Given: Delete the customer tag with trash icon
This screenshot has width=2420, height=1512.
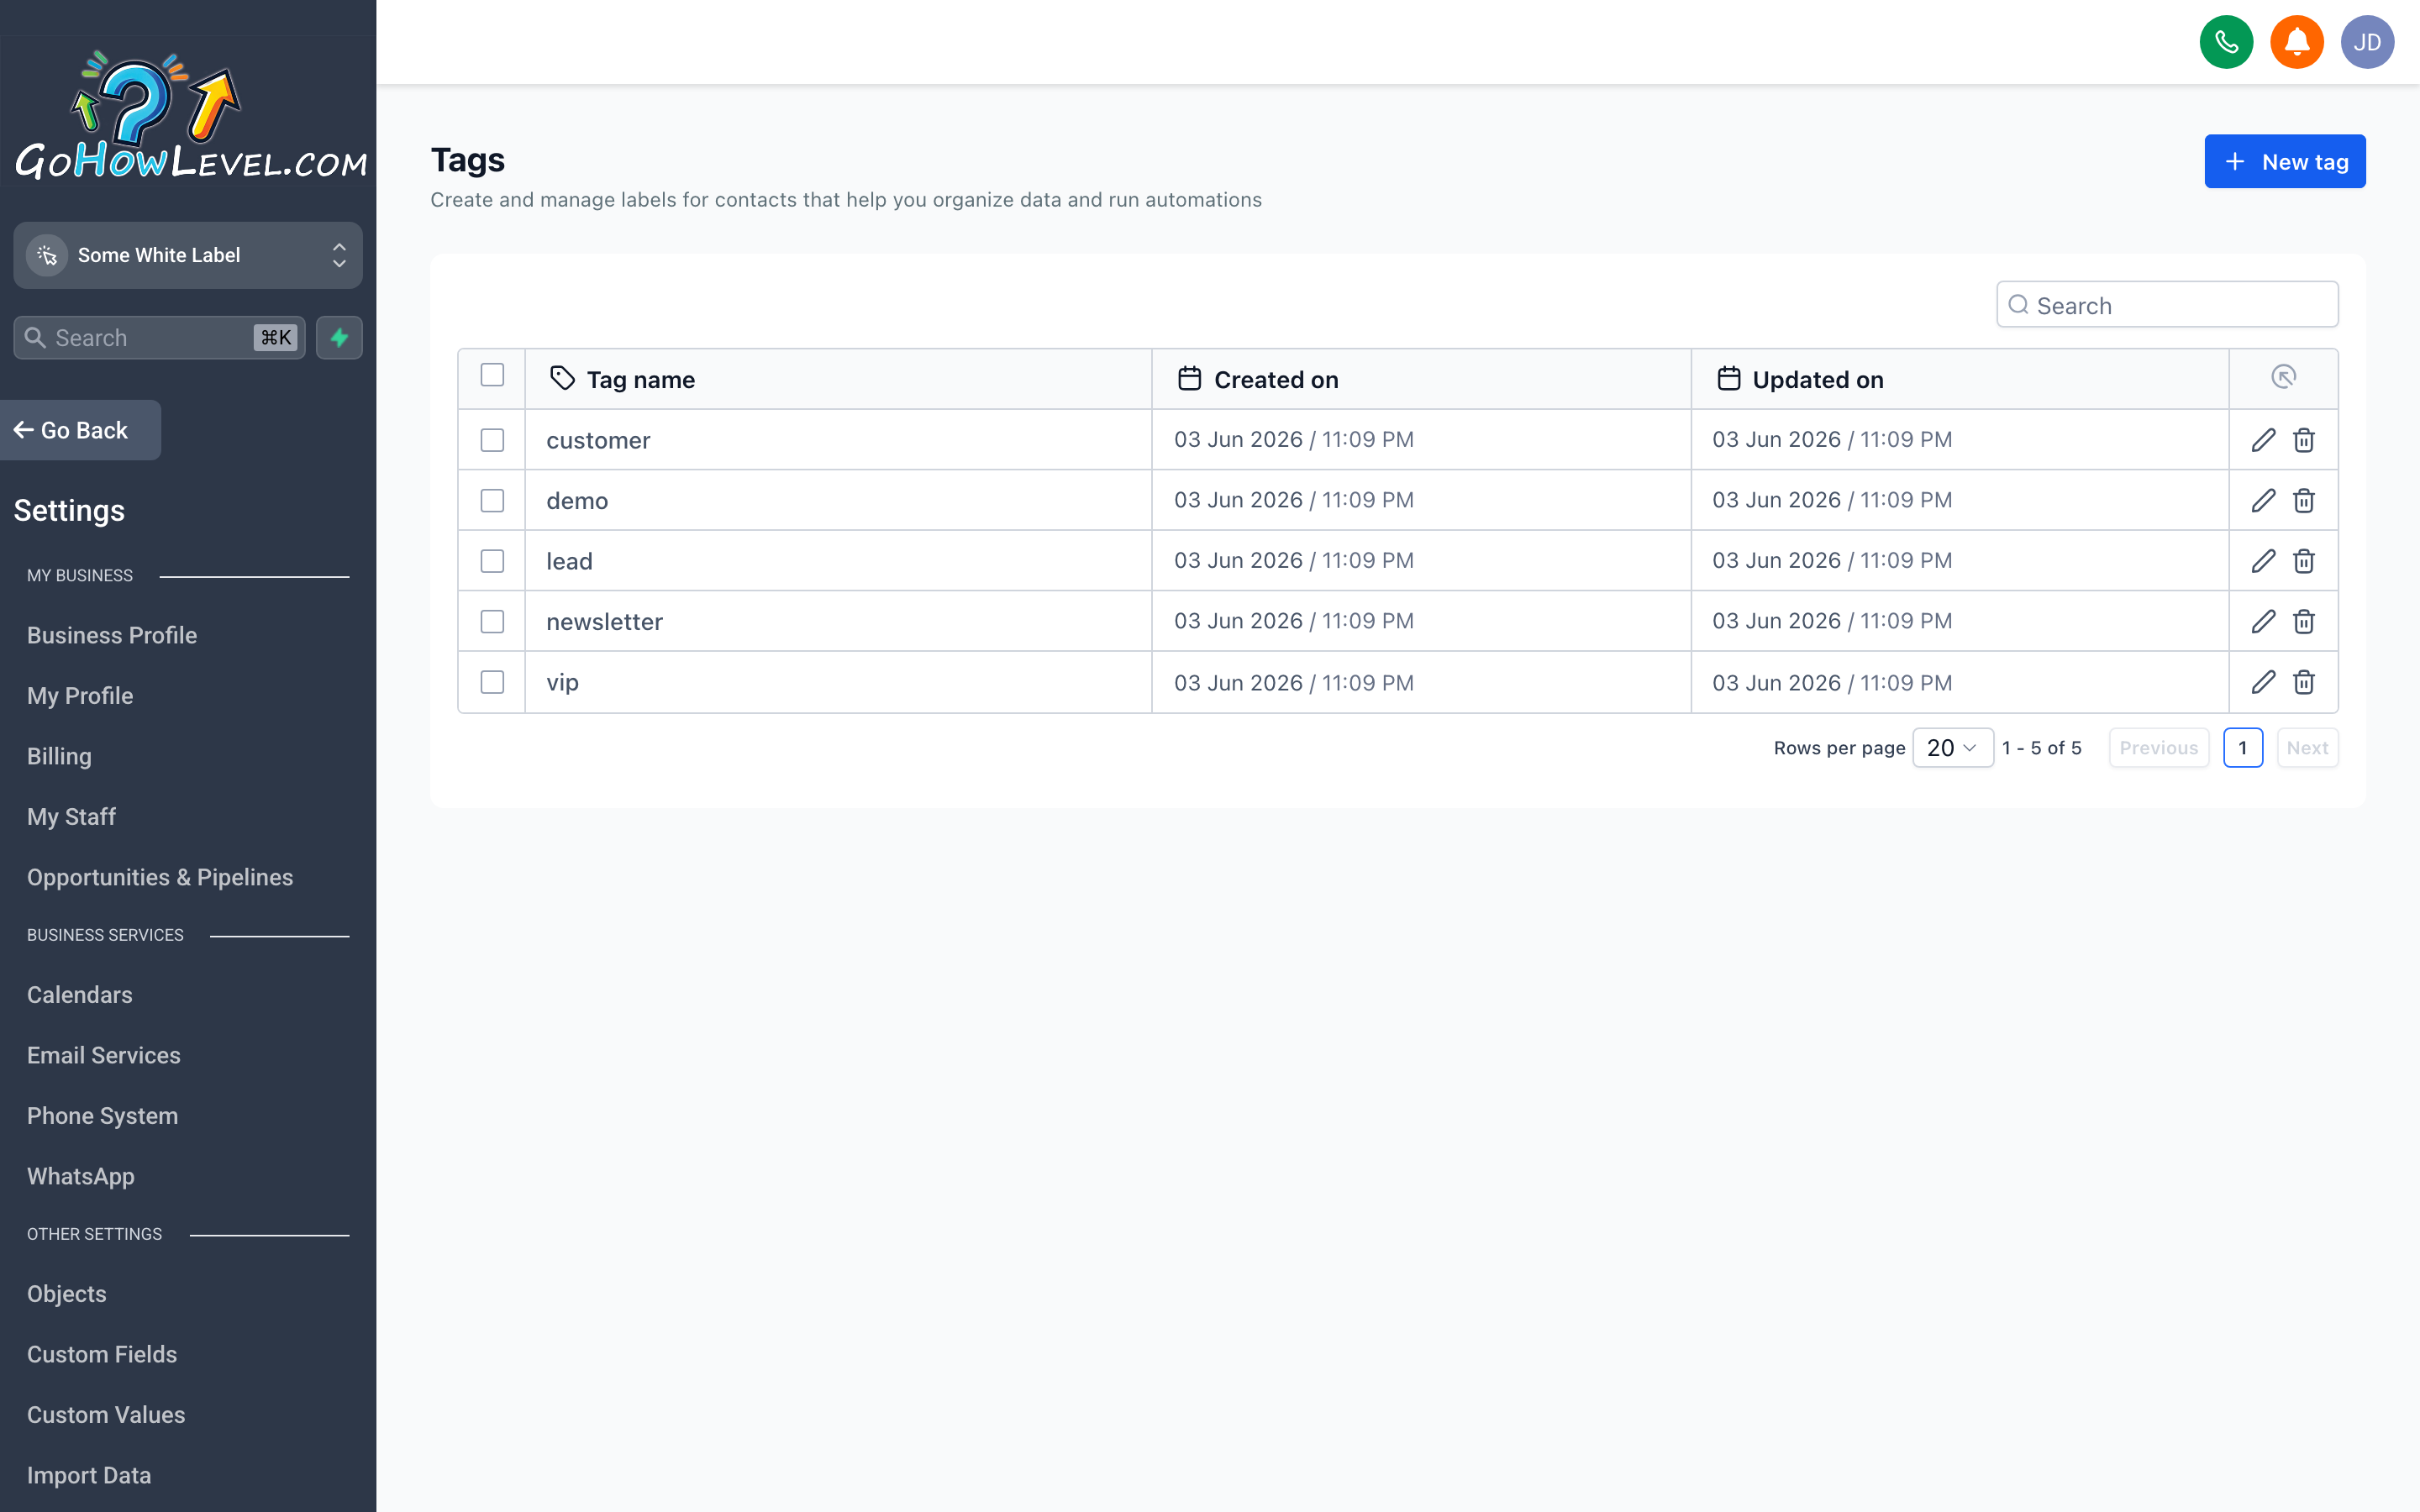Looking at the screenshot, I should click(x=2304, y=440).
